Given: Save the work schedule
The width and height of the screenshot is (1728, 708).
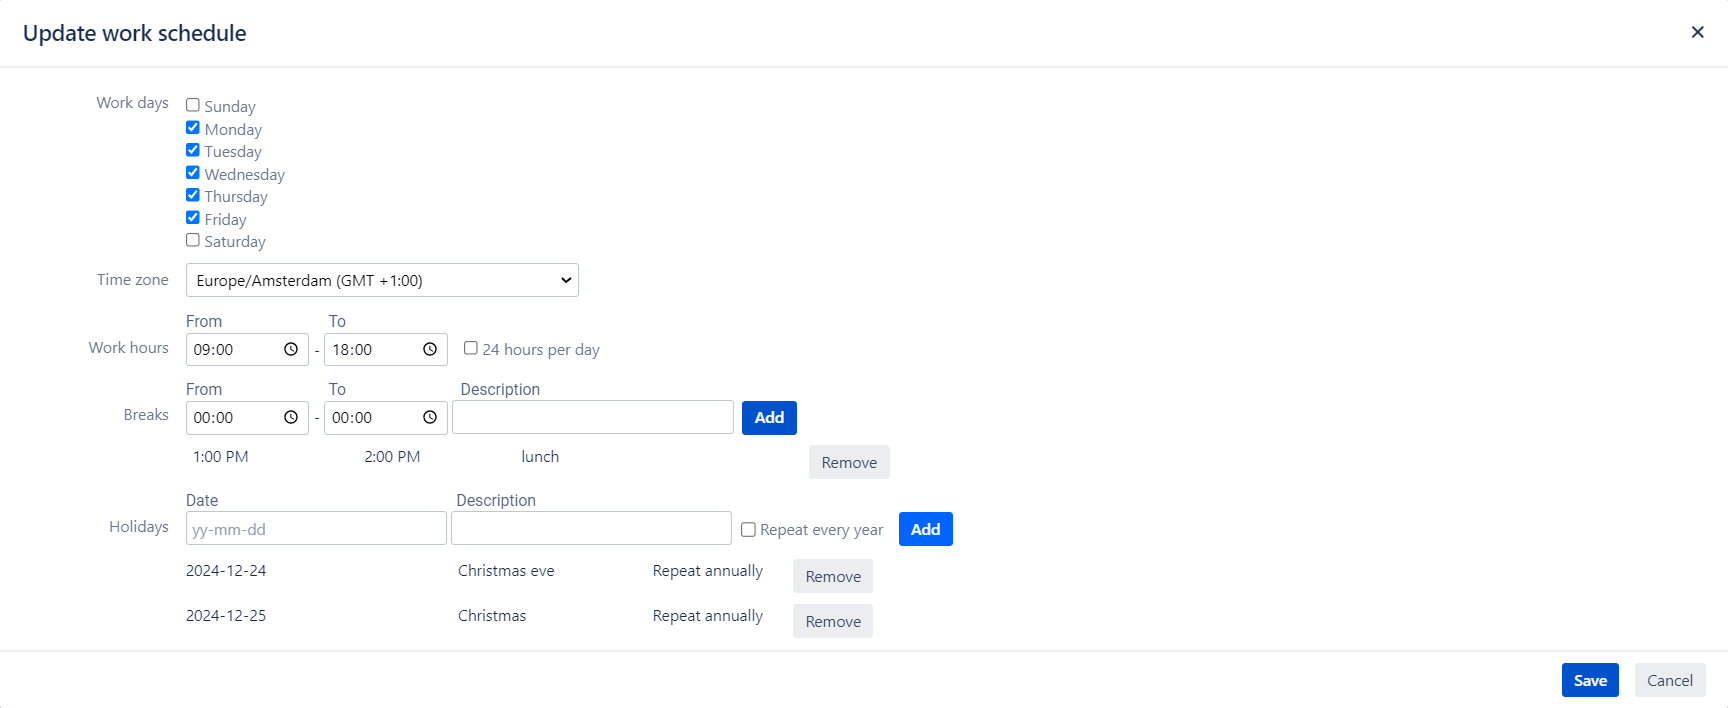Looking at the screenshot, I should [x=1590, y=680].
